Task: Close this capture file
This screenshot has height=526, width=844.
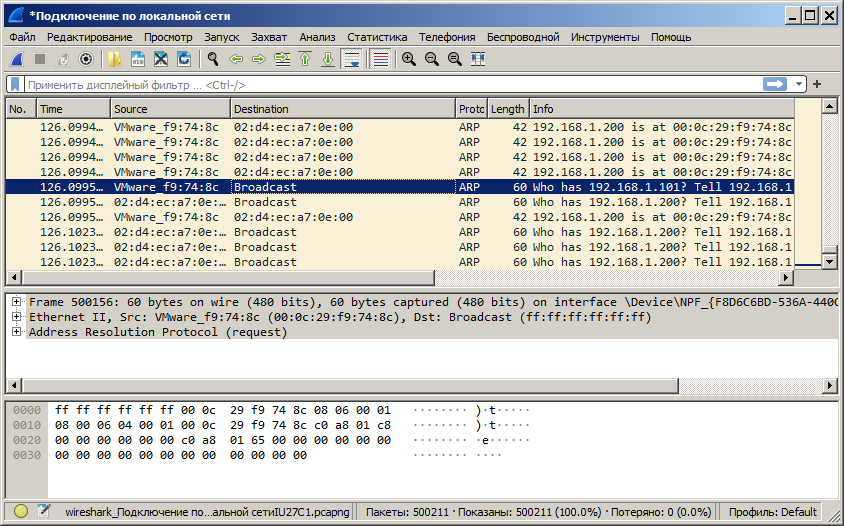Action: point(160,59)
